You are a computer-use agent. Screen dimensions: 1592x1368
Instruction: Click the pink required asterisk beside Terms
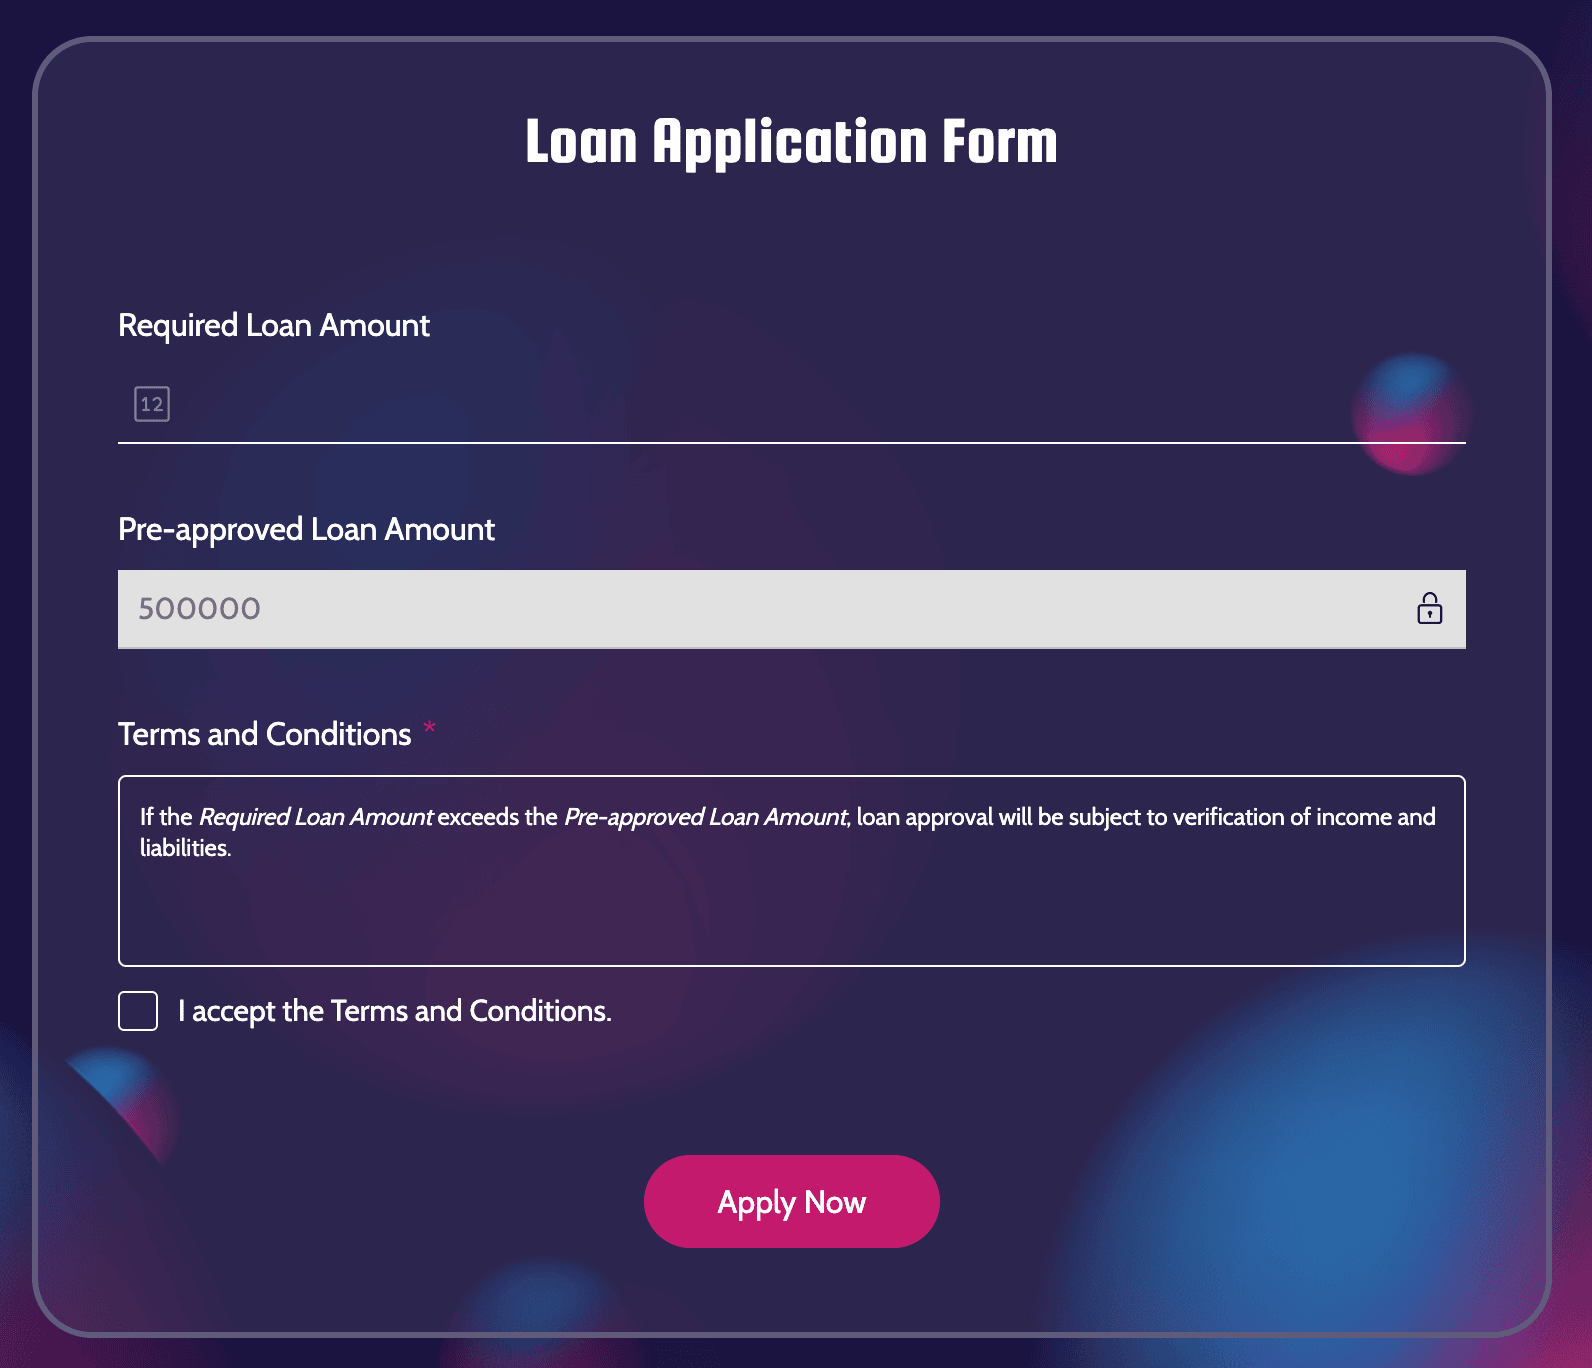click(430, 728)
